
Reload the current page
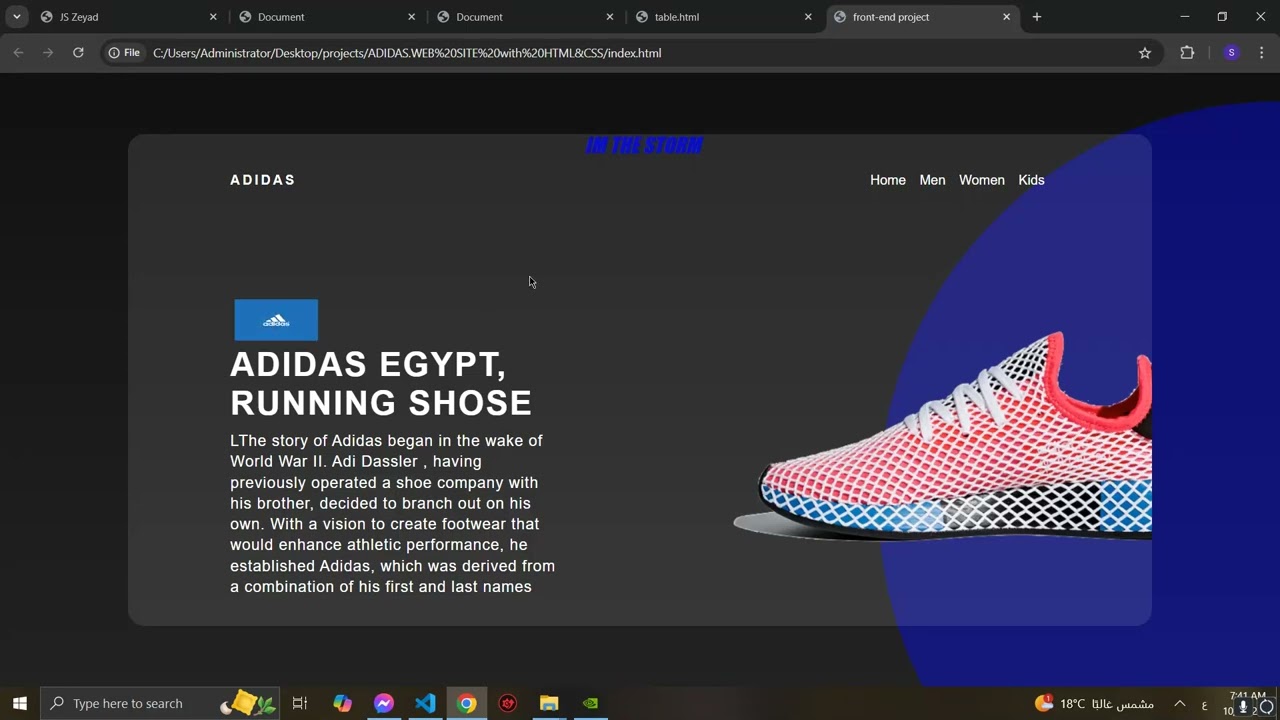pos(78,53)
